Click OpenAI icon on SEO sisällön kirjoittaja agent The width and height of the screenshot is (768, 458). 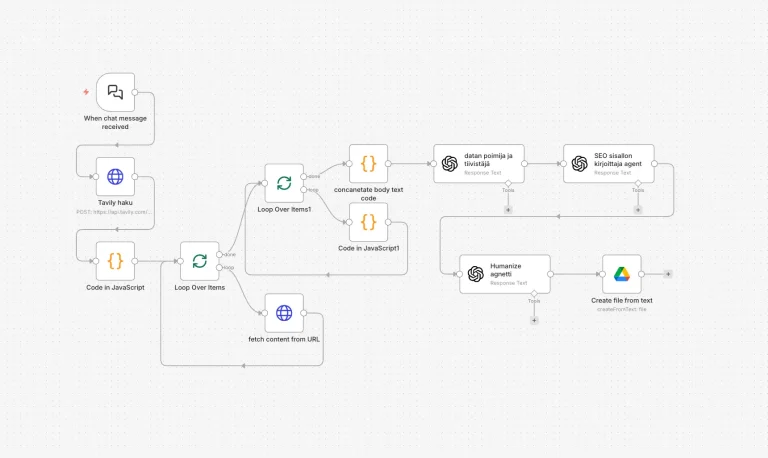click(x=579, y=164)
